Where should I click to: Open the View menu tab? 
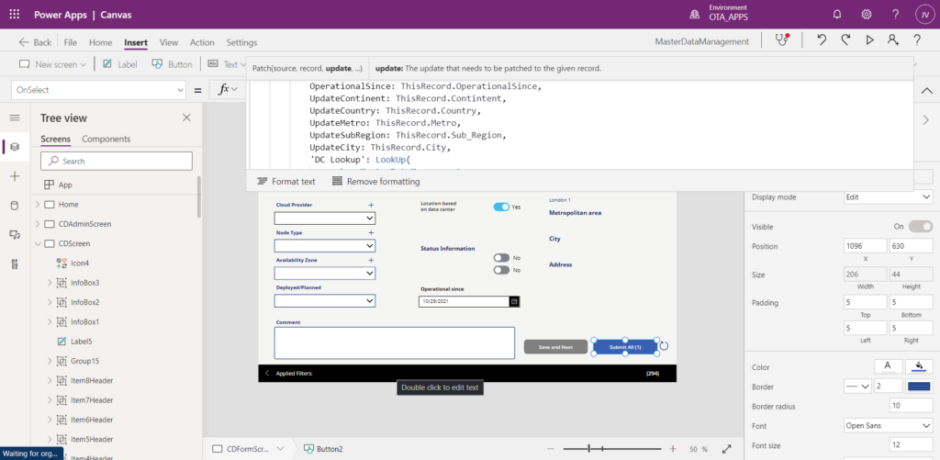[168, 43]
